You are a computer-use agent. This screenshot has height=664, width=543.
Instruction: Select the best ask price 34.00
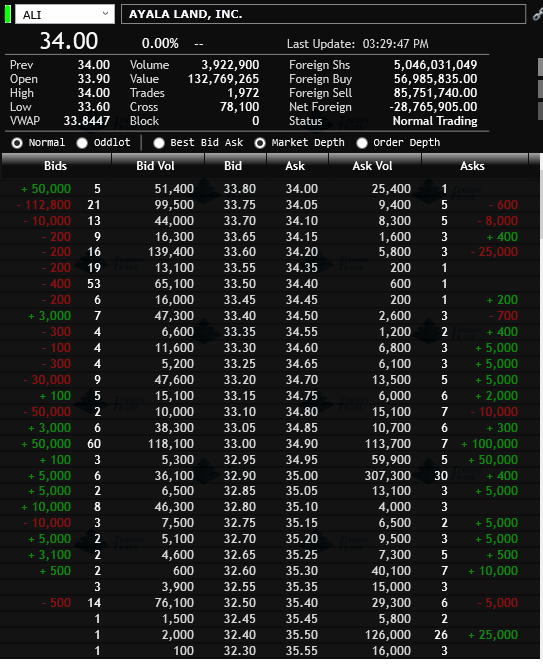point(302,189)
